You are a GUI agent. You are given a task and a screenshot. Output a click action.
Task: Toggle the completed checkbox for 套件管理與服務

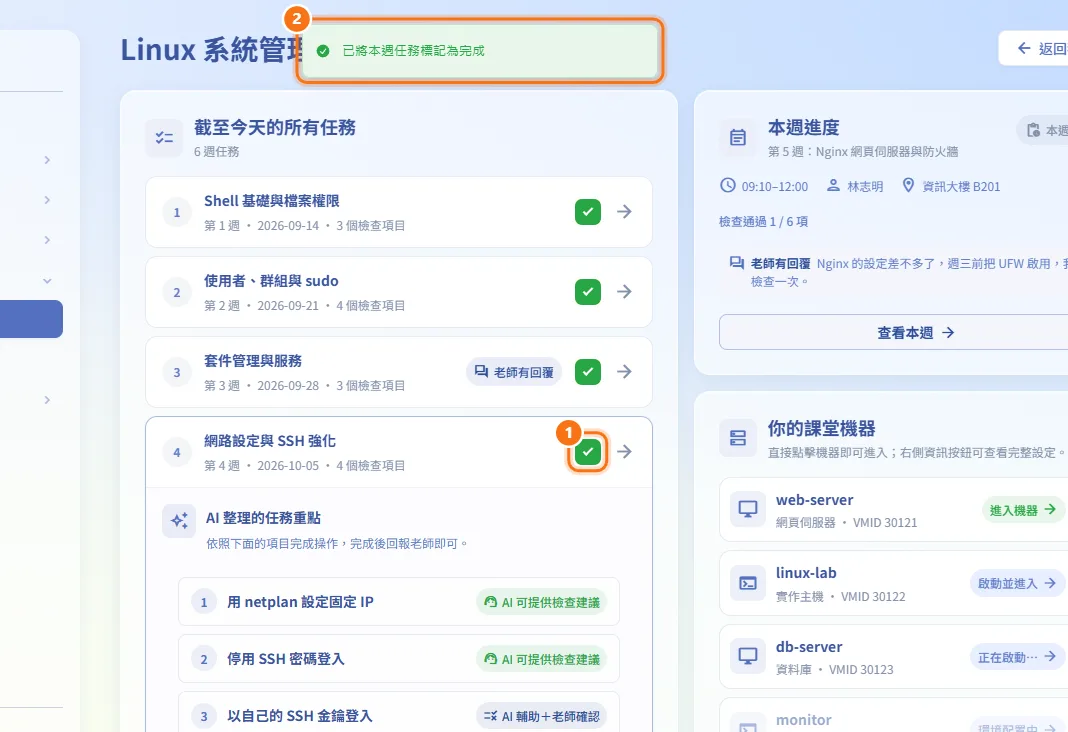click(x=588, y=372)
